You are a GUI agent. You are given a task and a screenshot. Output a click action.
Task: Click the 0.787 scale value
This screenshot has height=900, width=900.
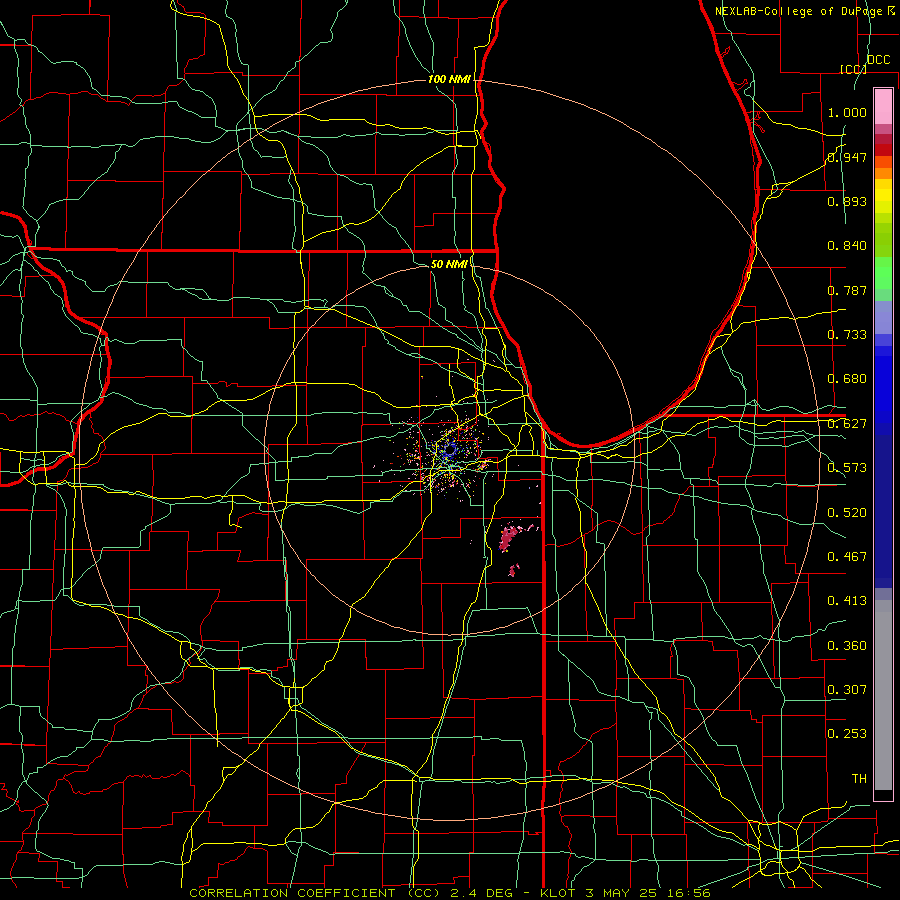click(x=847, y=290)
